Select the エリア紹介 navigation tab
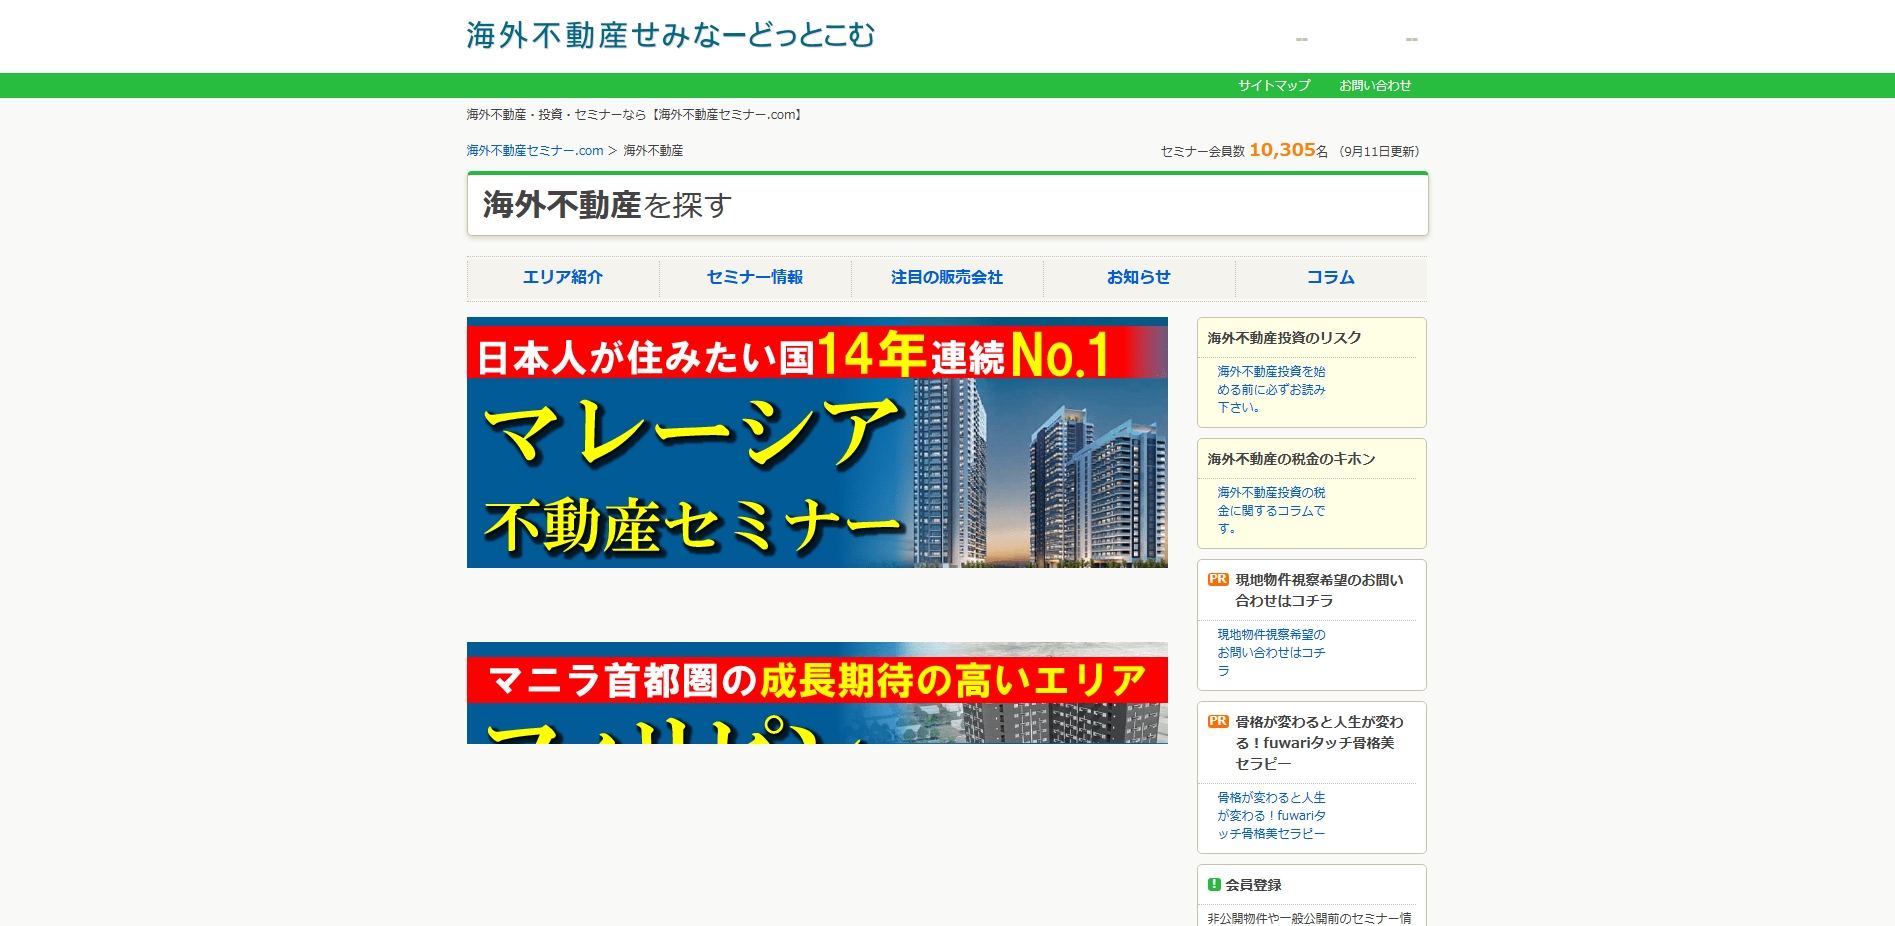 (563, 278)
